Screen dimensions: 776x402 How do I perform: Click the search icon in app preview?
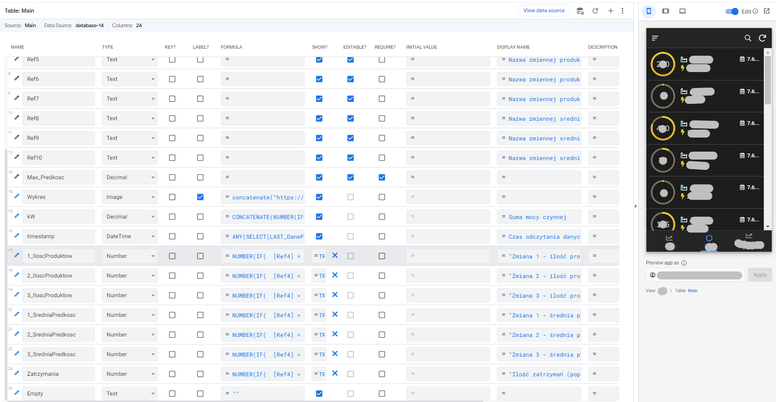point(748,38)
